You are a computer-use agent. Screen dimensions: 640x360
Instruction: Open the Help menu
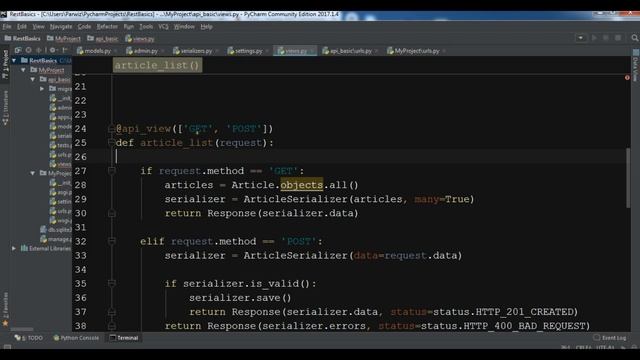pyautogui.click(x=207, y=27)
